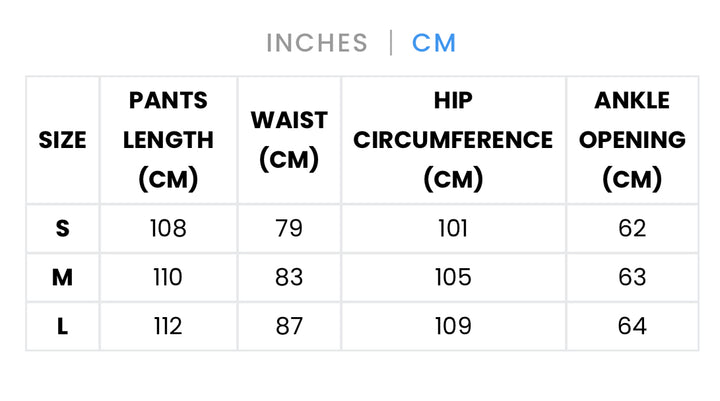
Task: Click the pants length value 110
Action: (x=168, y=277)
